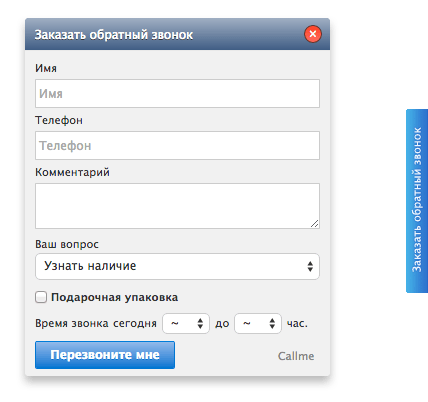Click the Комментарий field label
This screenshot has height=402, width=428.
pos(72,172)
